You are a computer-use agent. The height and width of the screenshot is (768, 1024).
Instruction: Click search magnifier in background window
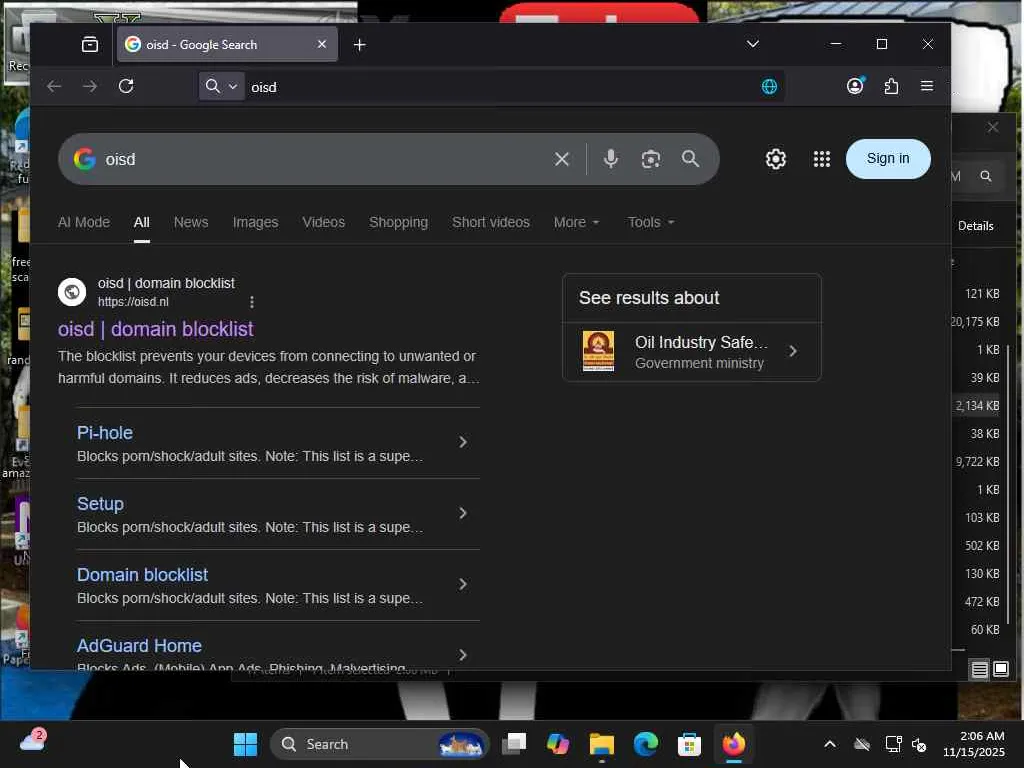[986, 176]
